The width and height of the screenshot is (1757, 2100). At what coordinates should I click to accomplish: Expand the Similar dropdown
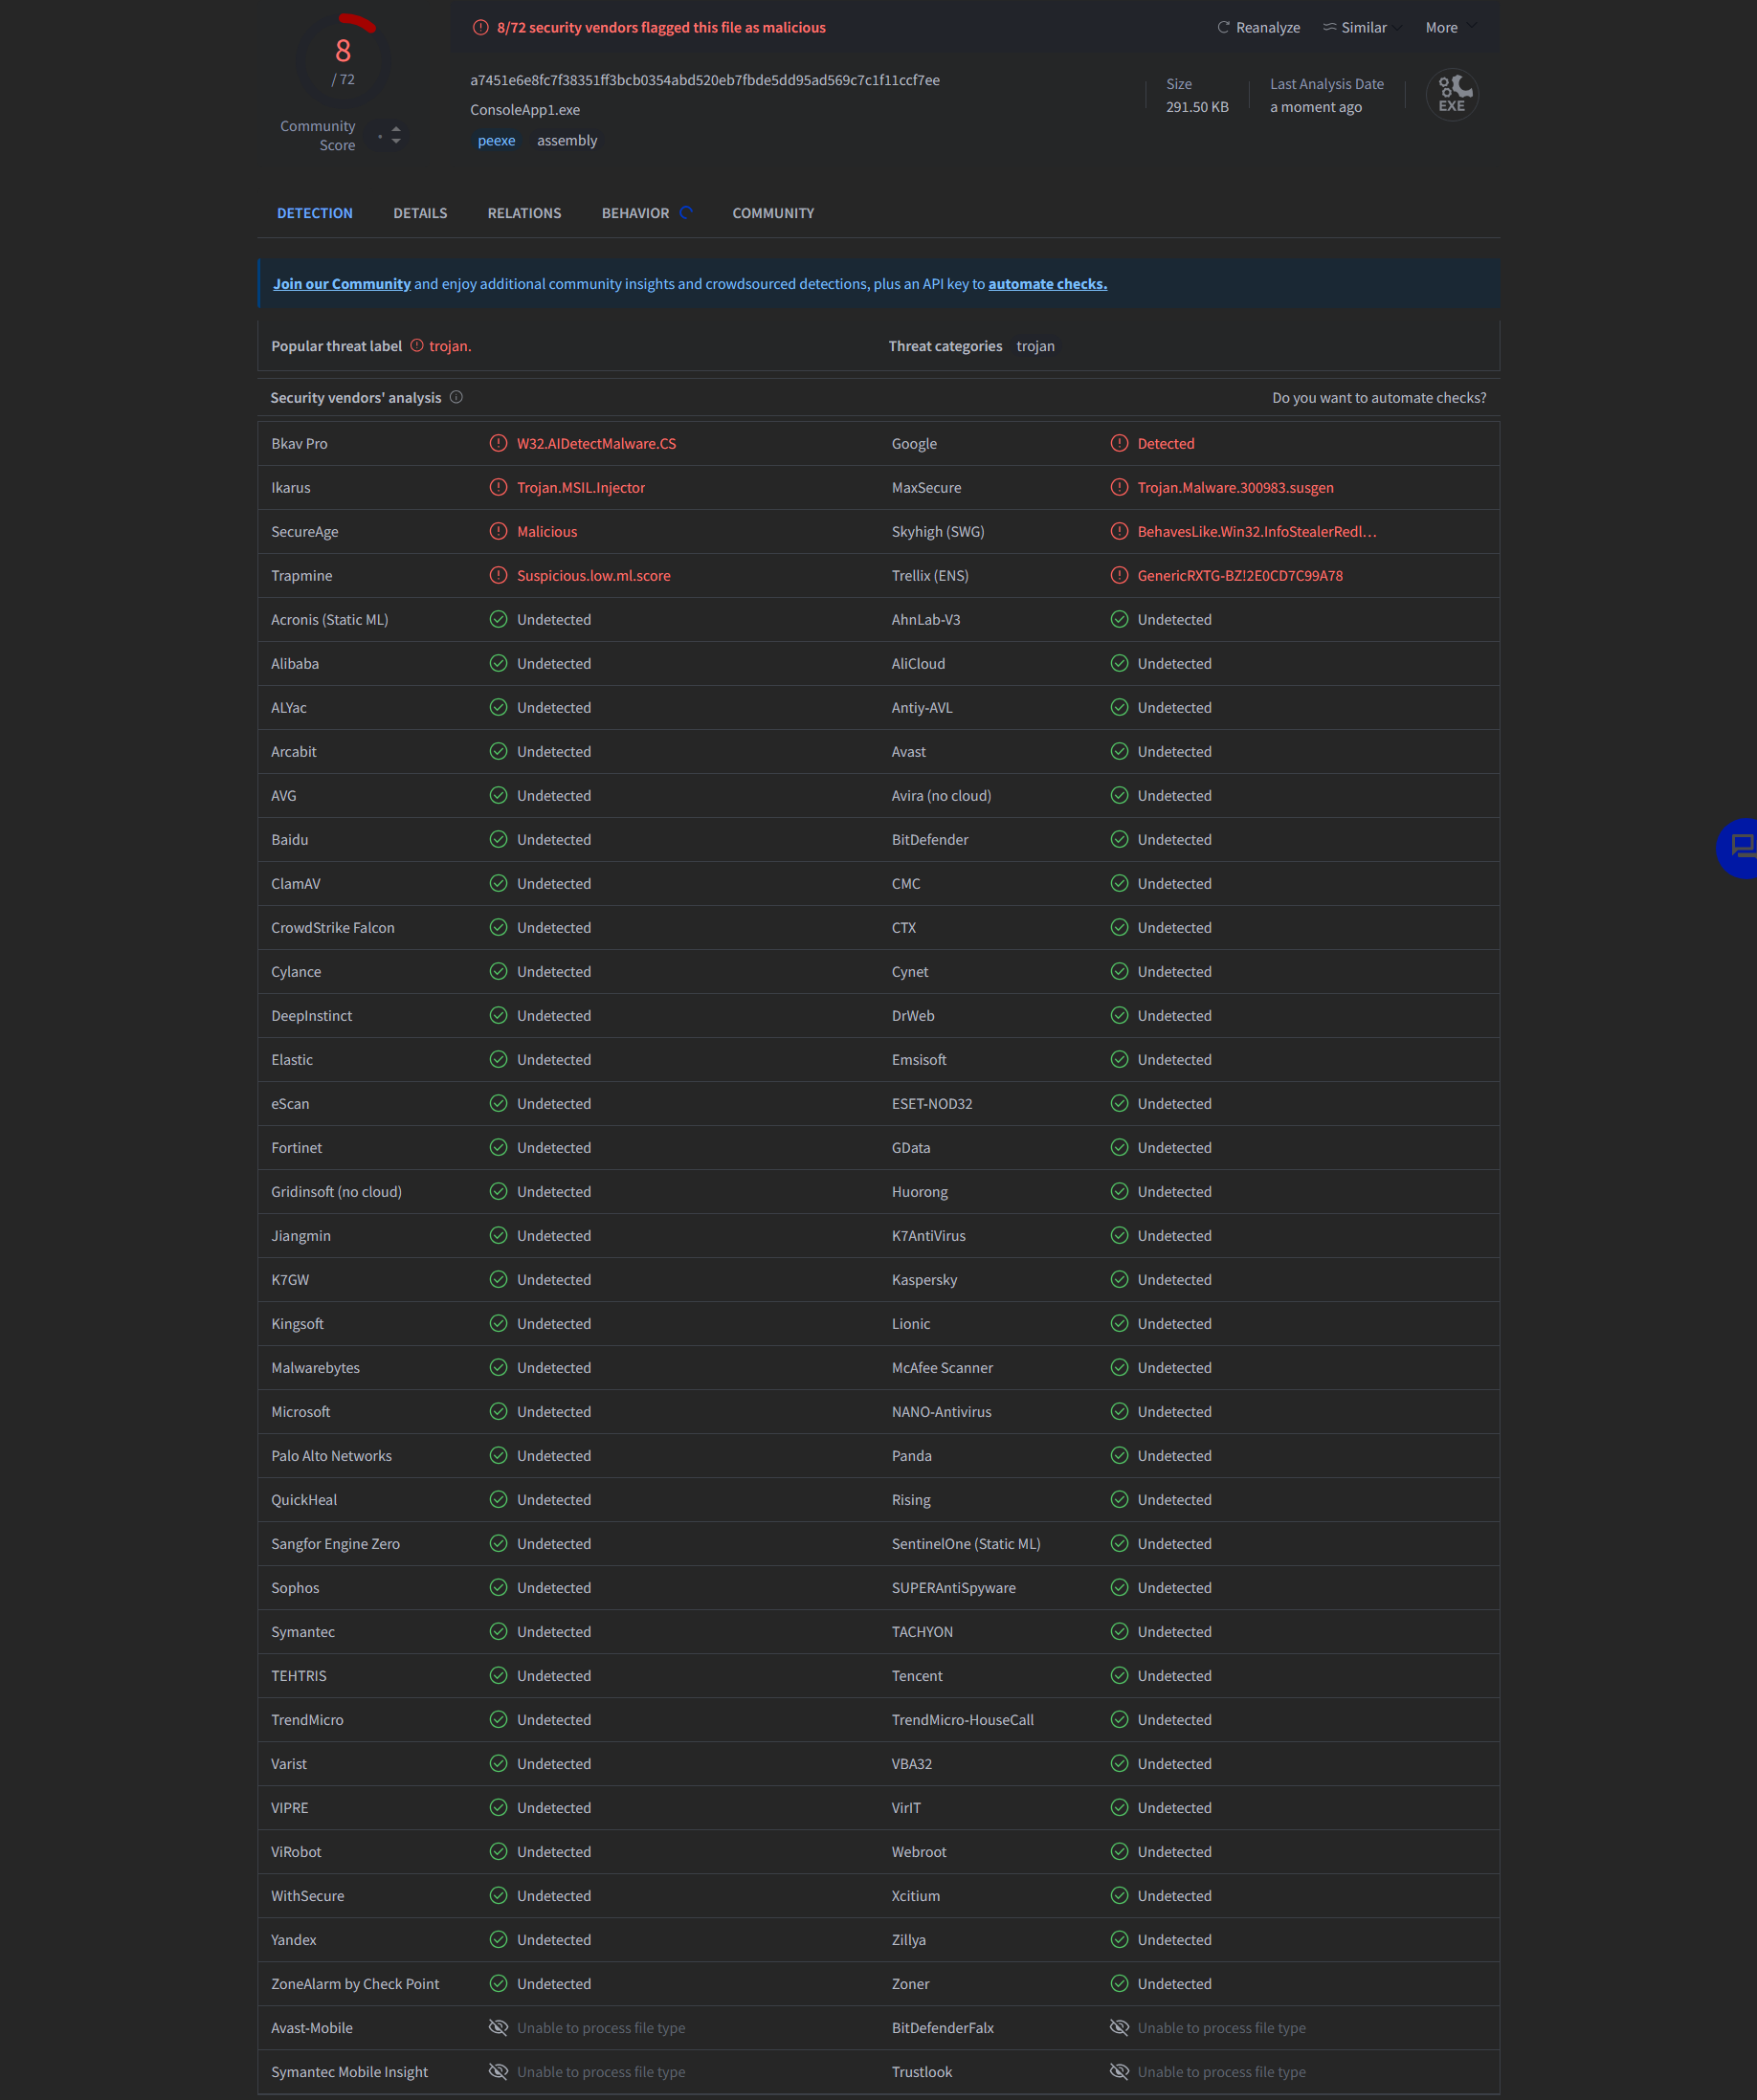(1362, 27)
